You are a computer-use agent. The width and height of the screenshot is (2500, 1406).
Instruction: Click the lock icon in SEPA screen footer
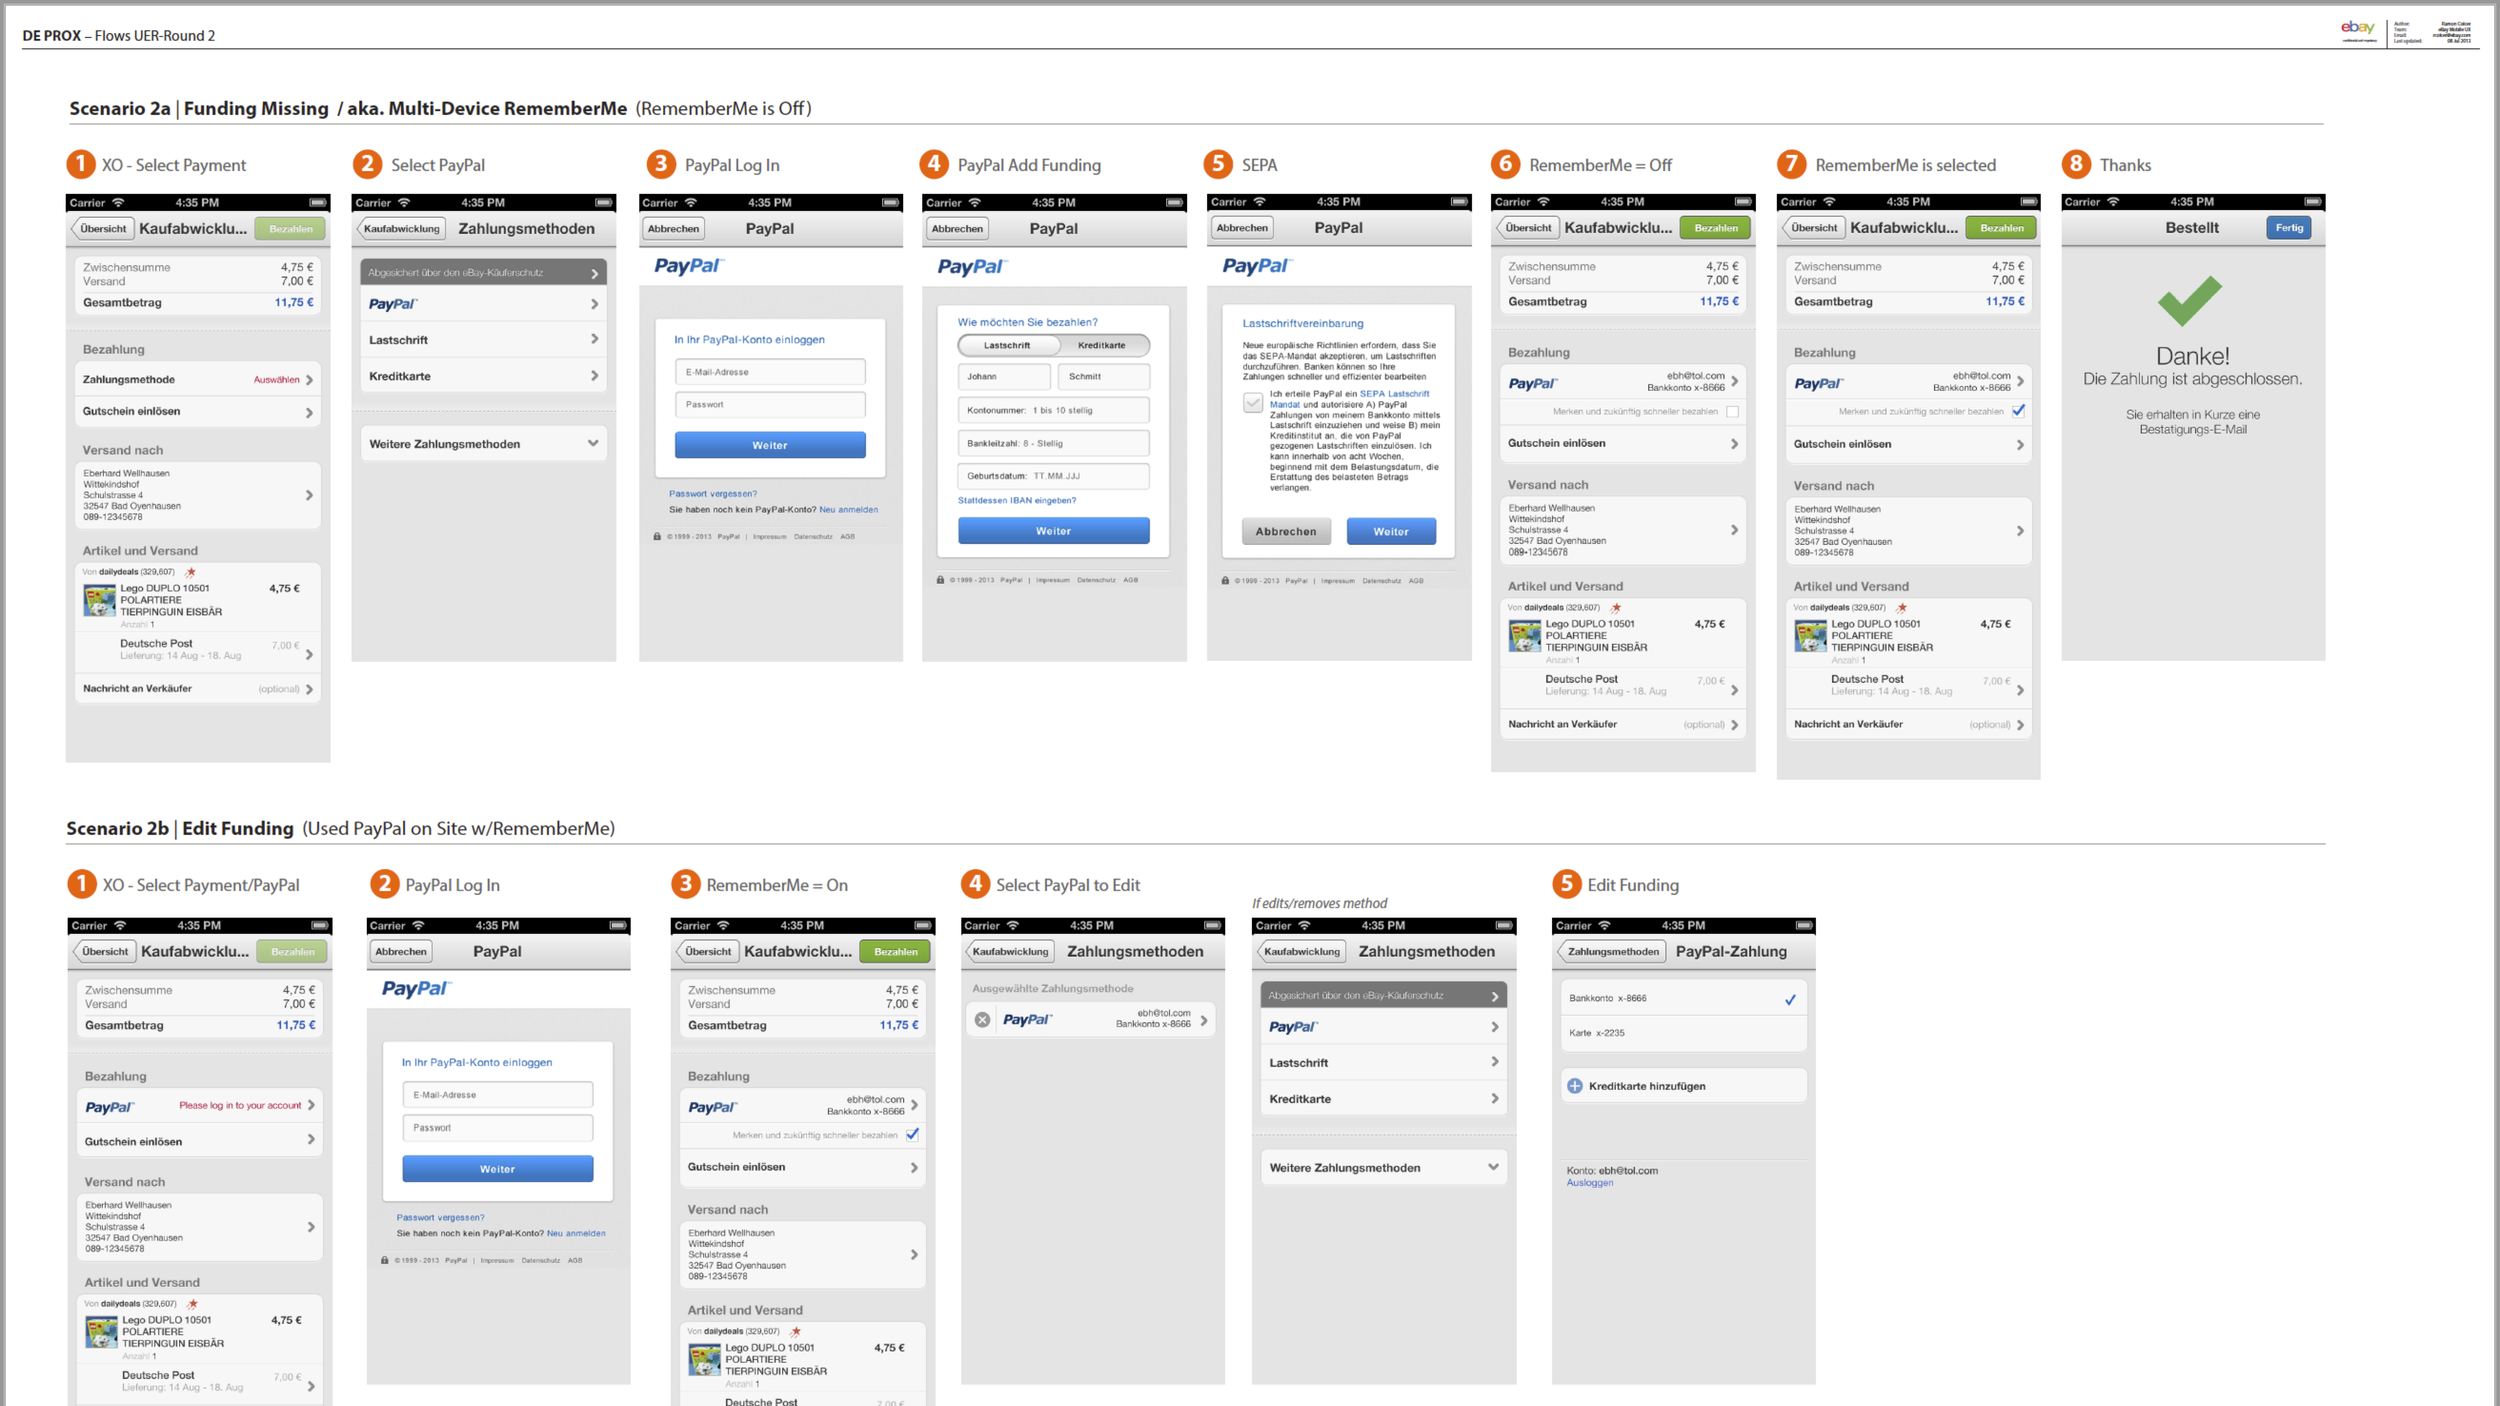click(1225, 580)
